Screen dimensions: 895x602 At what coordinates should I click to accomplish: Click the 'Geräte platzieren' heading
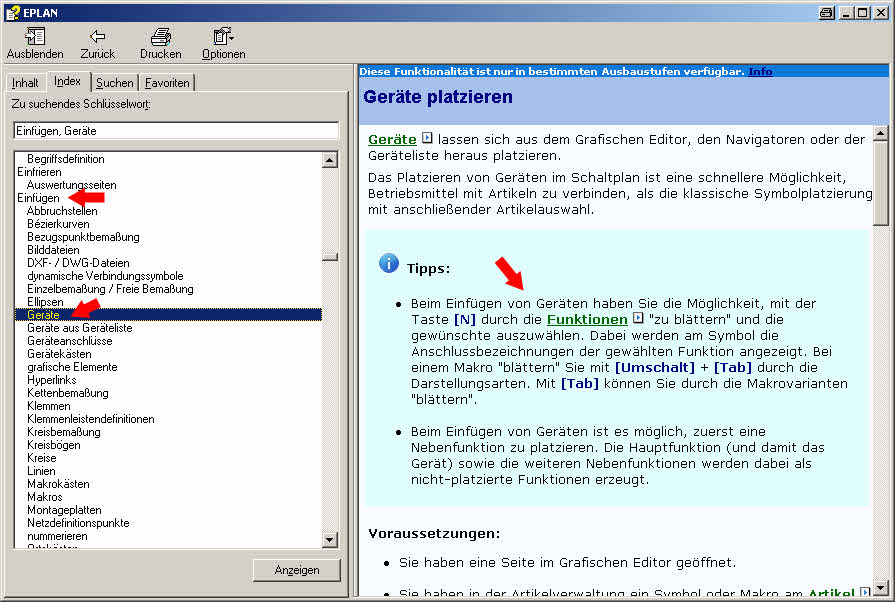[438, 97]
